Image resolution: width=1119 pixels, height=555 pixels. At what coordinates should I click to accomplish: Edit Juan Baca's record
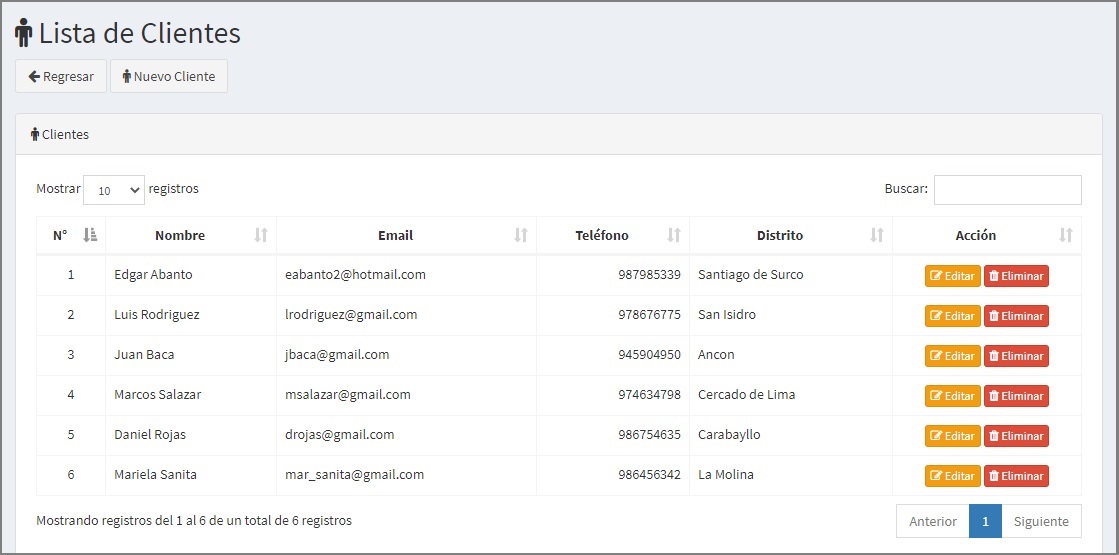click(953, 356)
